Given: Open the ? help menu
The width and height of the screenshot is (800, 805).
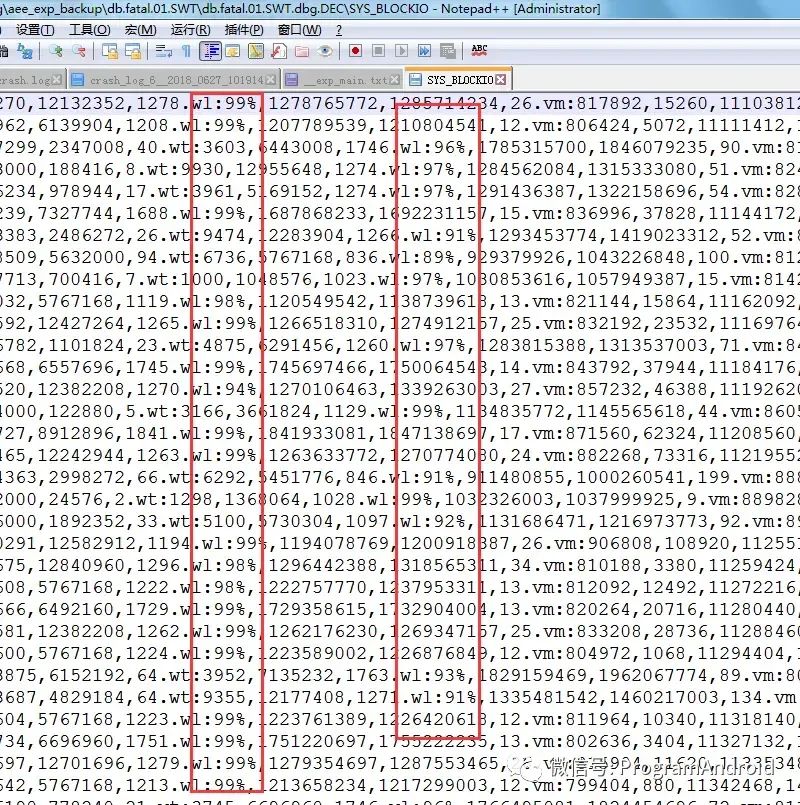Looking at the screenshot, I should click(x=339, y=30).
